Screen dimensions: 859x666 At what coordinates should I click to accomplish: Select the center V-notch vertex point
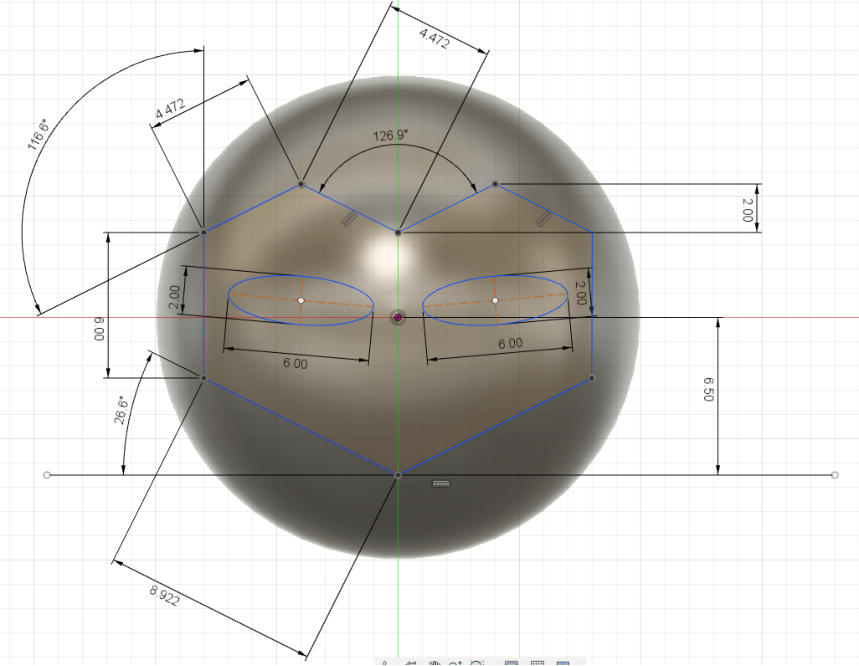398,233
